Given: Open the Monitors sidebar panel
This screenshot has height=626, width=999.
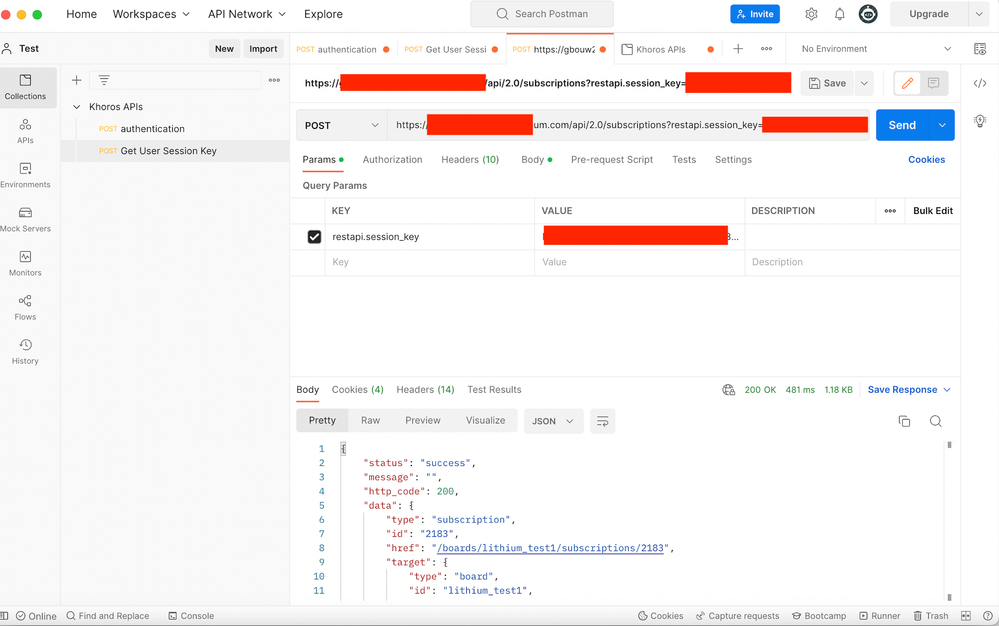Looking at the screenshot, I should point(25,263).
